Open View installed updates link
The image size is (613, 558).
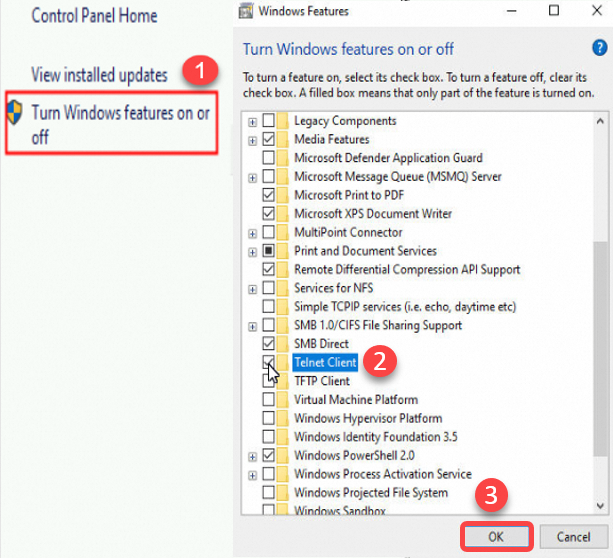[99, 75]
